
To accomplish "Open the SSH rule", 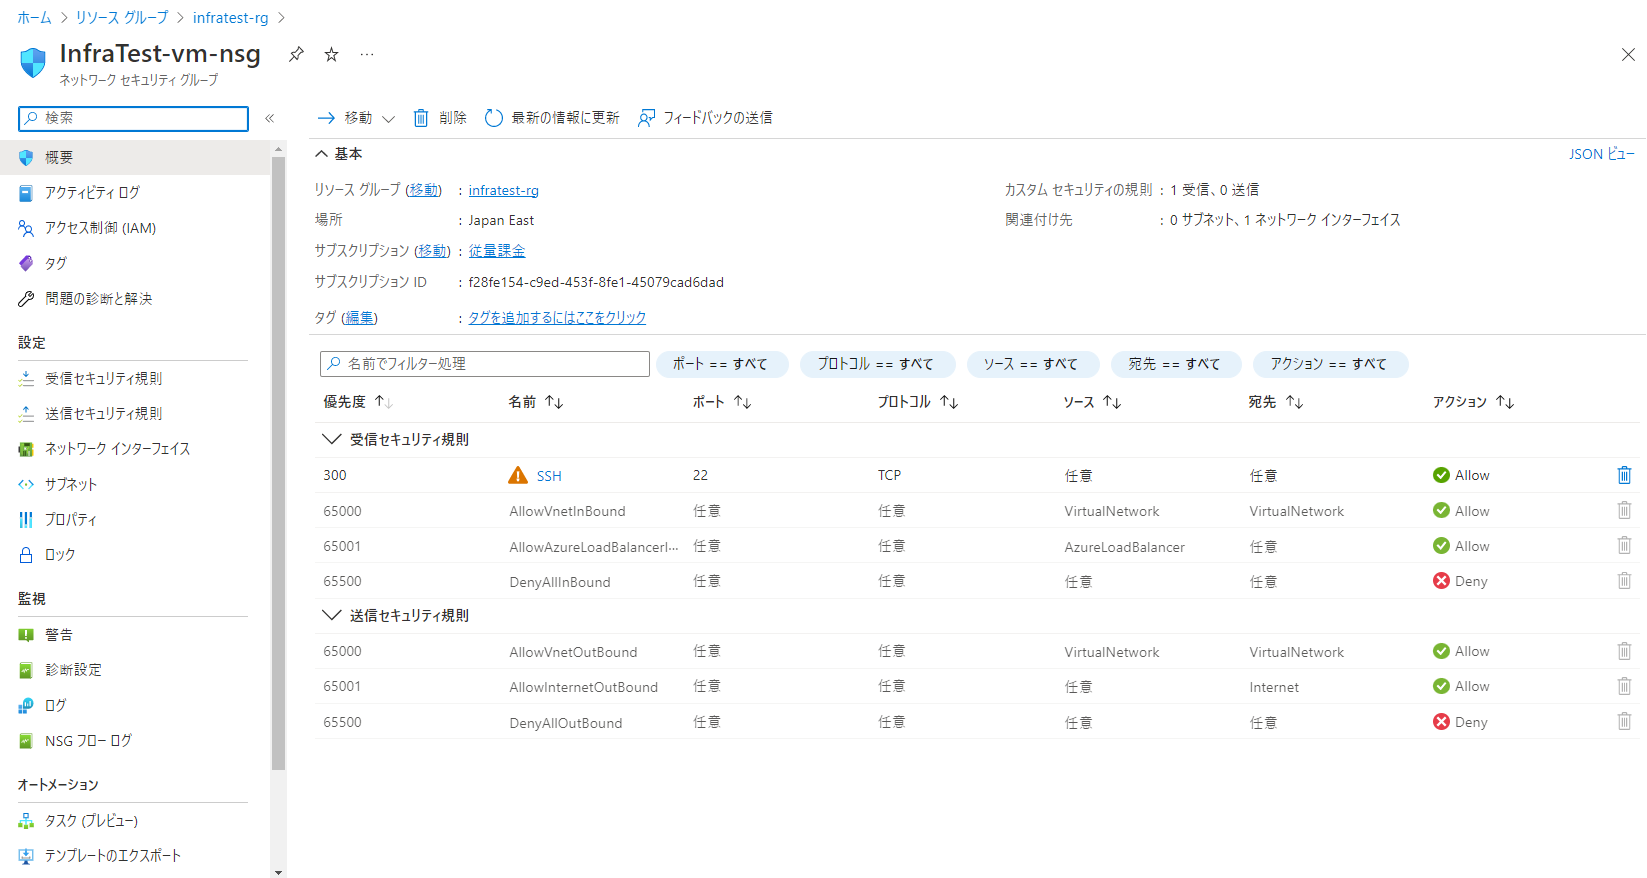I will coord(549,476).
